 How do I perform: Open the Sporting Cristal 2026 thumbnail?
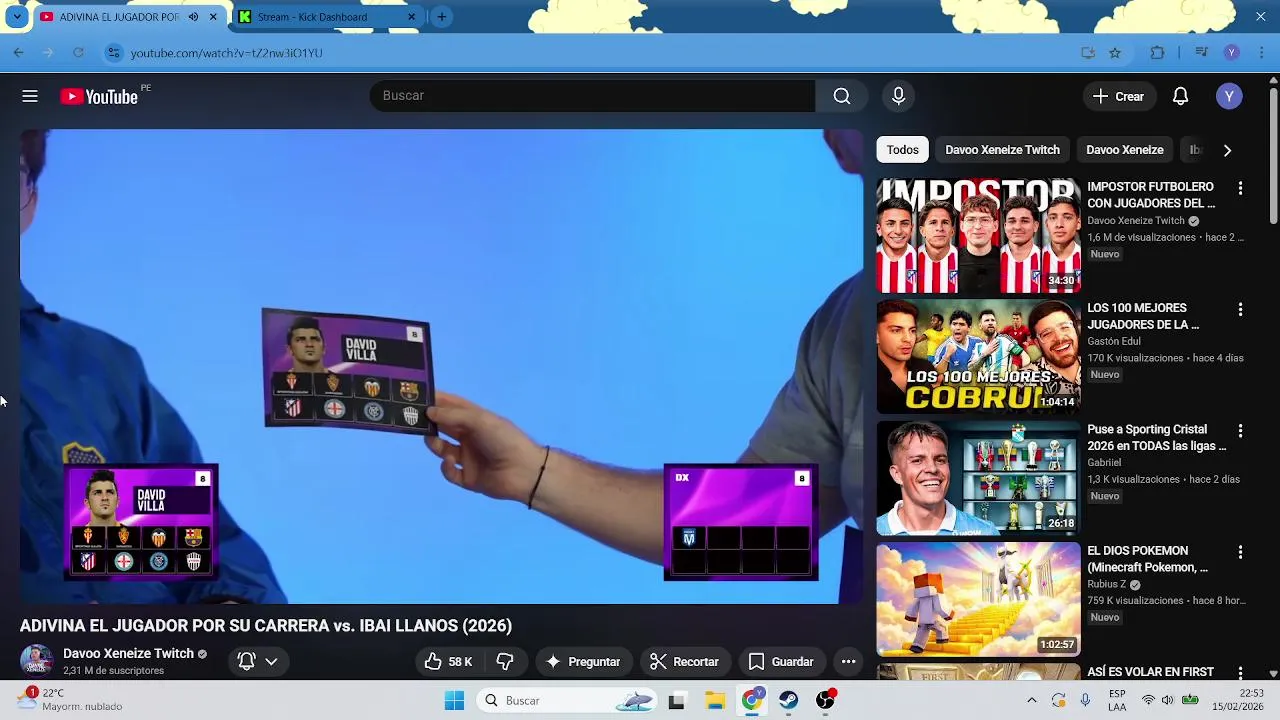click(978, 478)
